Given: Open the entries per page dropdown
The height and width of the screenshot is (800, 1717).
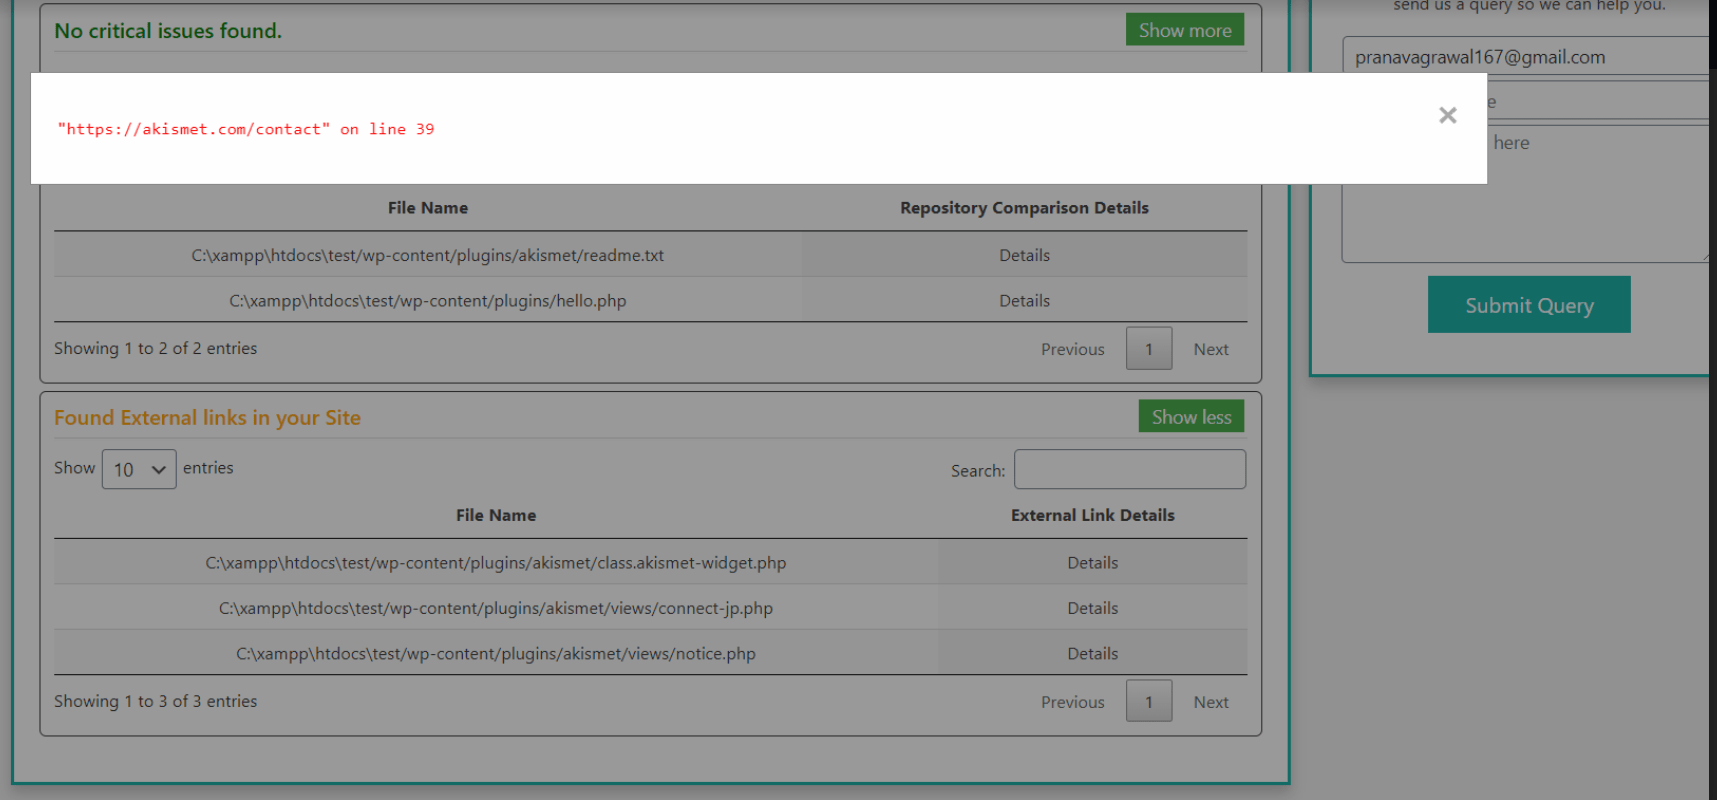Looking at the screenshot, I should click(139, 469).
